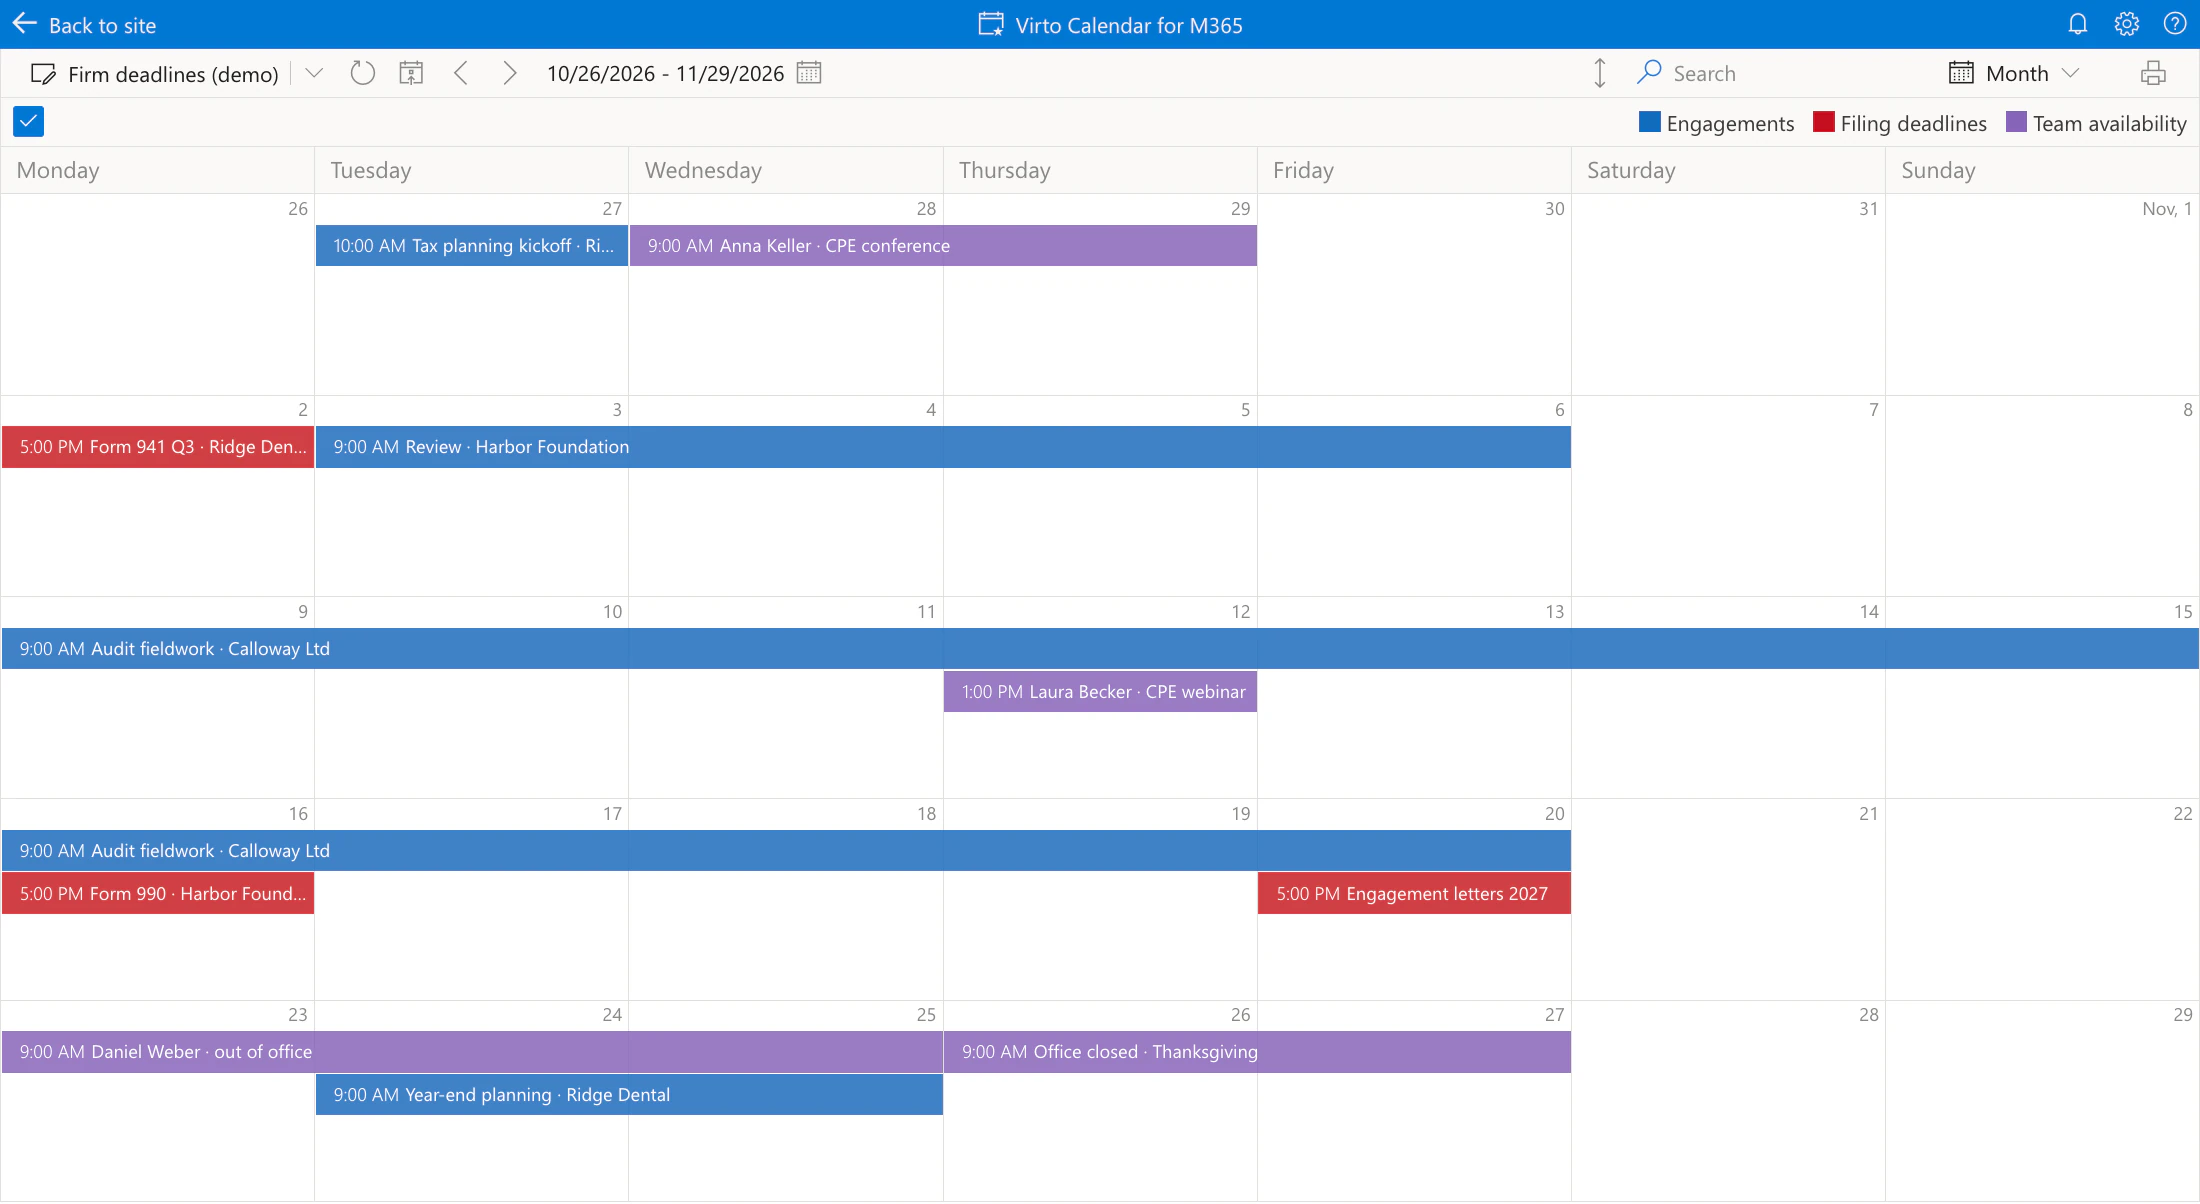Click the print icon
Screen dimensions: 2200x1204
pos(2153,73)
